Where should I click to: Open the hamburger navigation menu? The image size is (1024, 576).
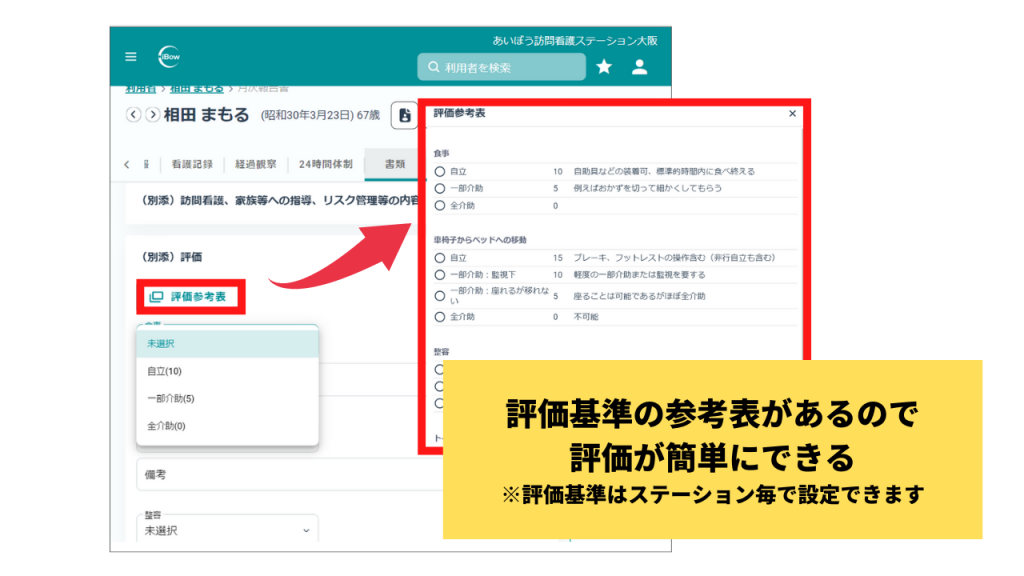[130, 58]
